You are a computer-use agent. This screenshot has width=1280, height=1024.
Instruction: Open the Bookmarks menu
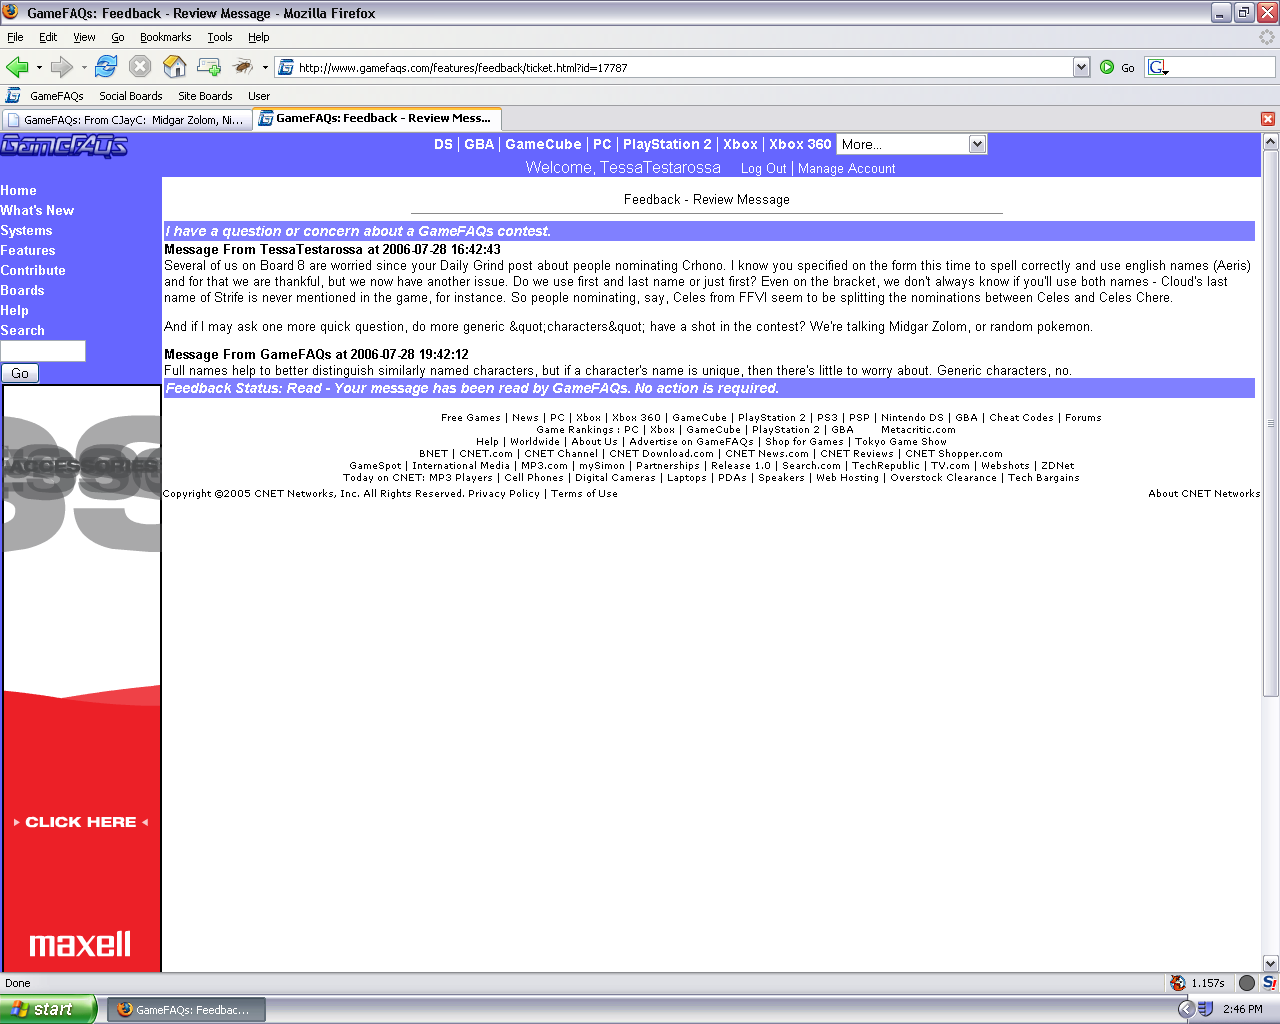pyautogui.click(x=165, y=37)
